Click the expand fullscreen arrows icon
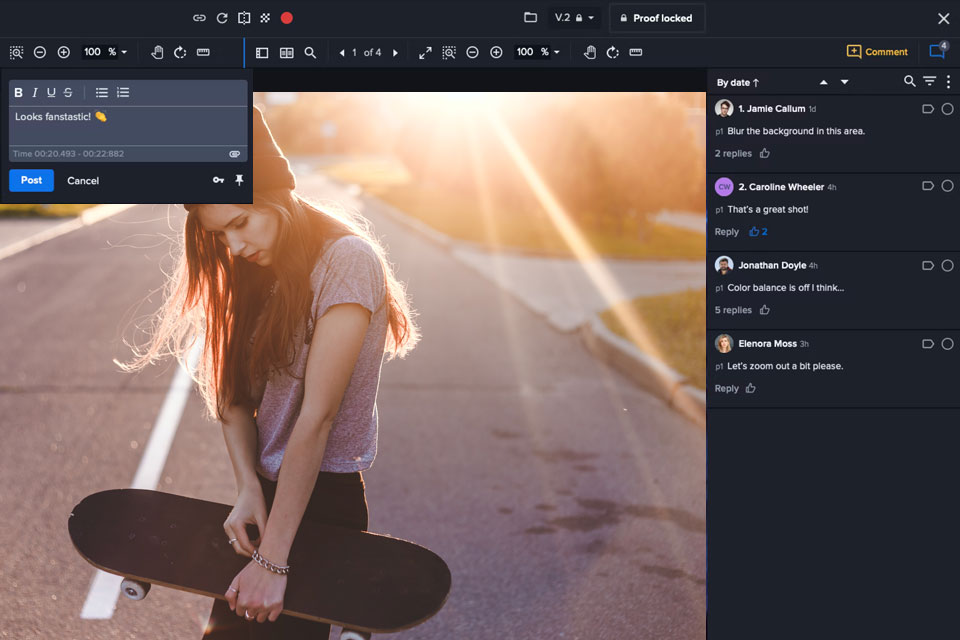Screen dimensions: 960x640 (x=425, y=53)
